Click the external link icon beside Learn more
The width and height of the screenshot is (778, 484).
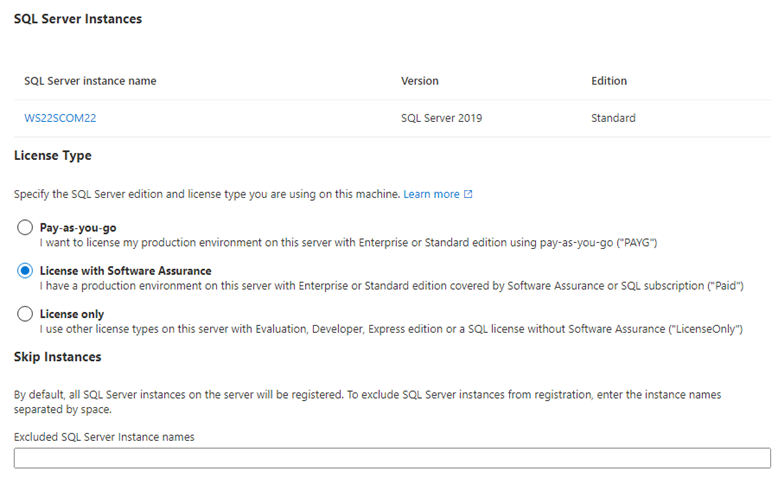tap(468, 194)
